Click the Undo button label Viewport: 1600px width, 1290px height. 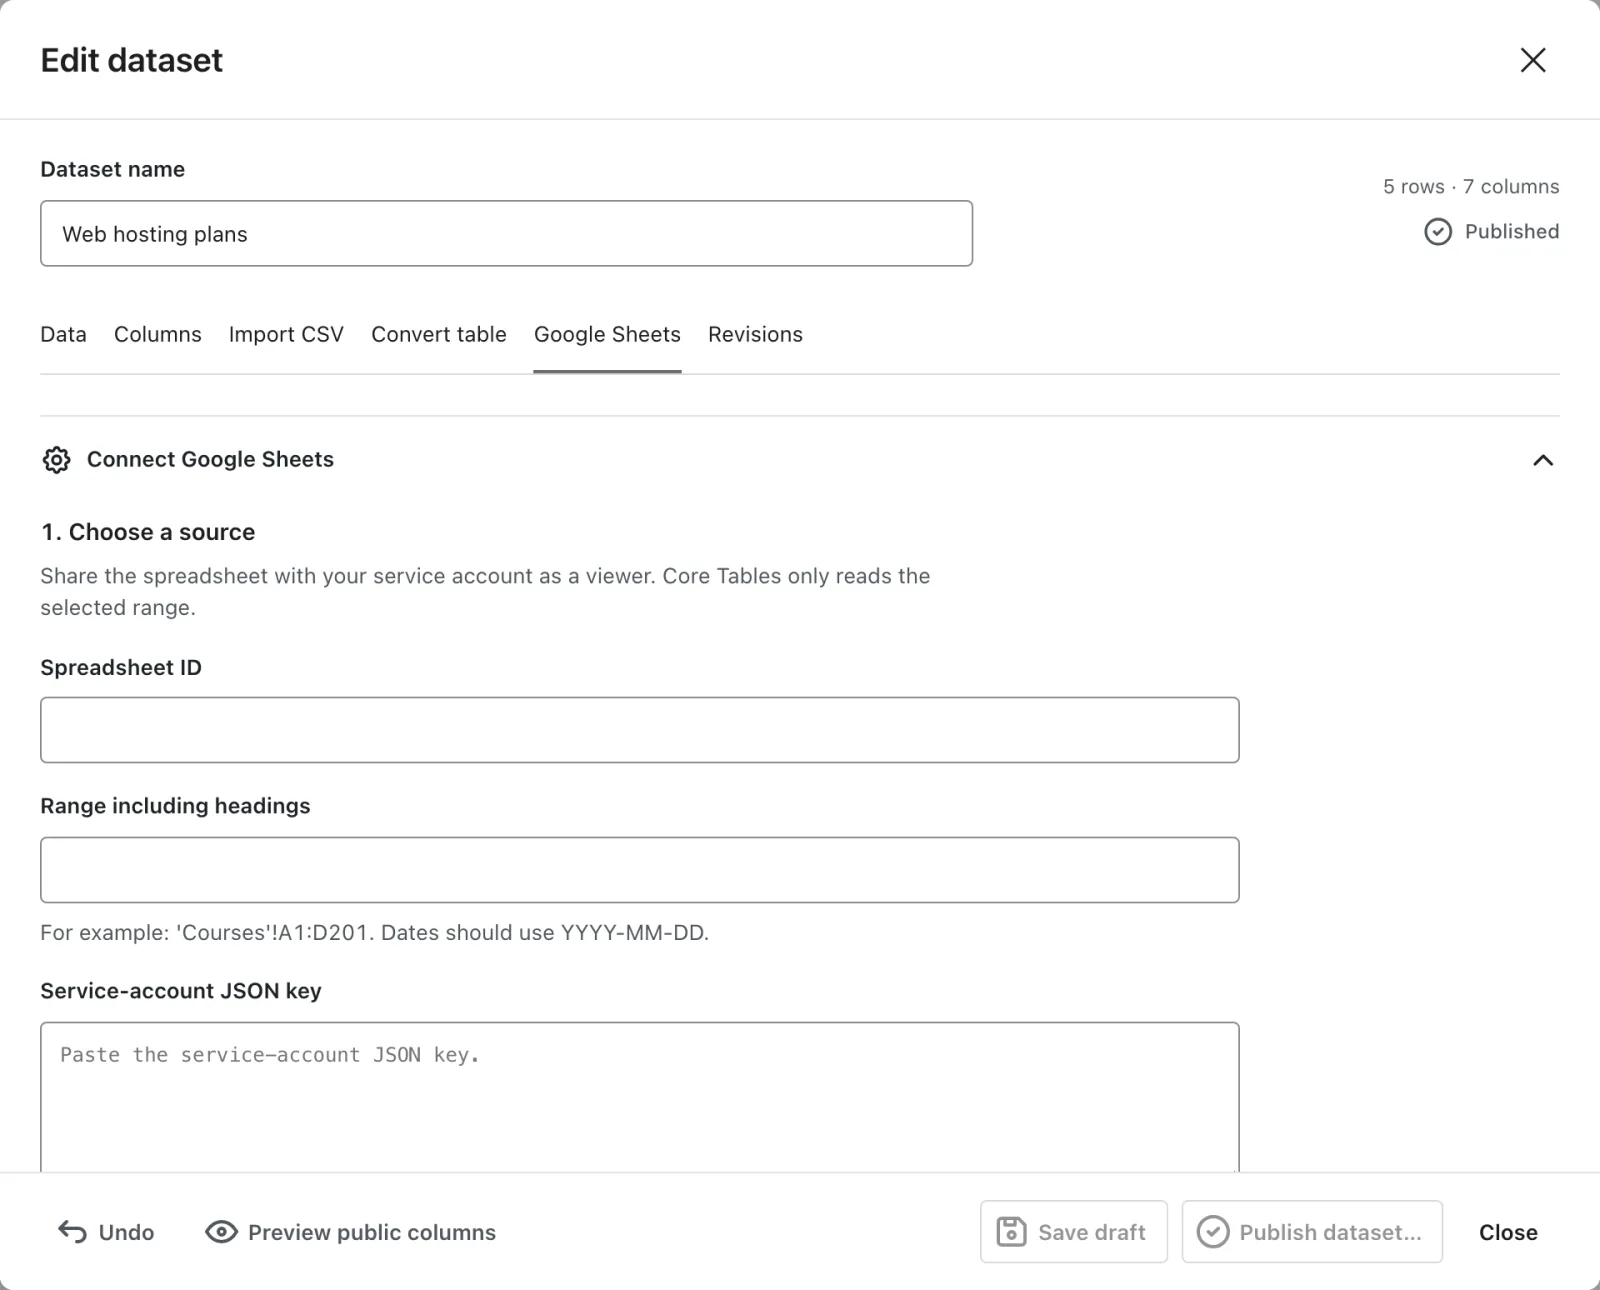[x=126, y=1232]
